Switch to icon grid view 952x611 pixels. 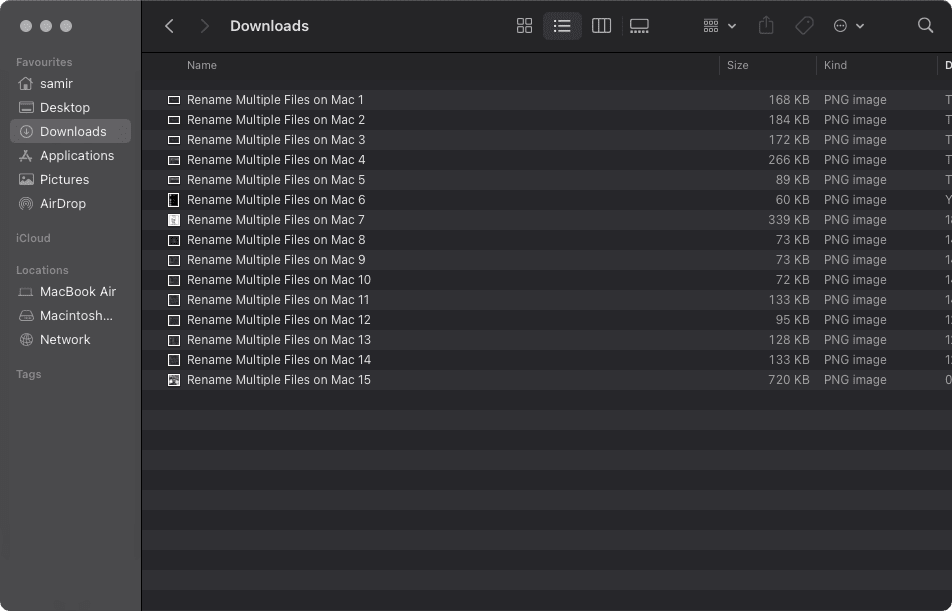pos(524,26)
